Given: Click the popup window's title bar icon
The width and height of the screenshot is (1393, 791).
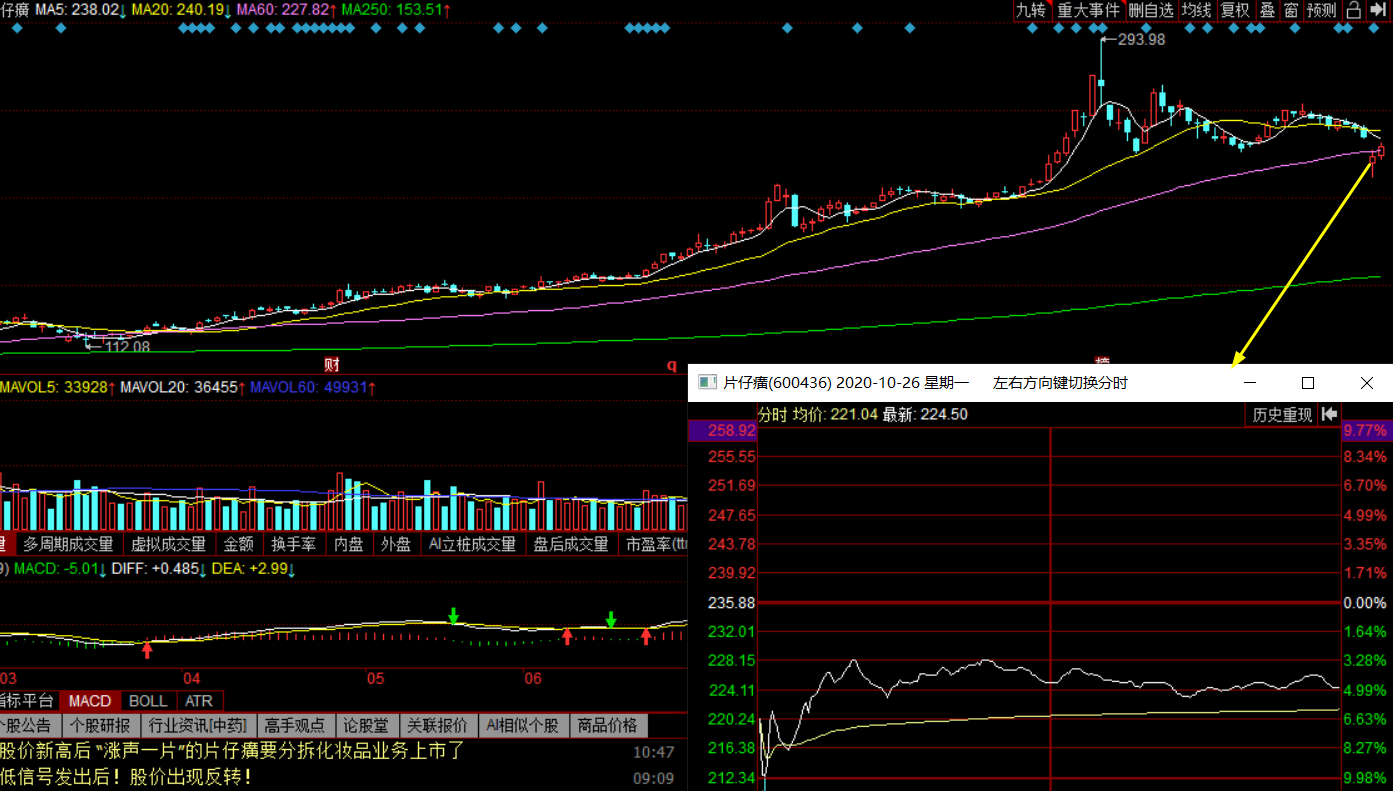Looking at the screenshot, I should (x=707, y=383).
